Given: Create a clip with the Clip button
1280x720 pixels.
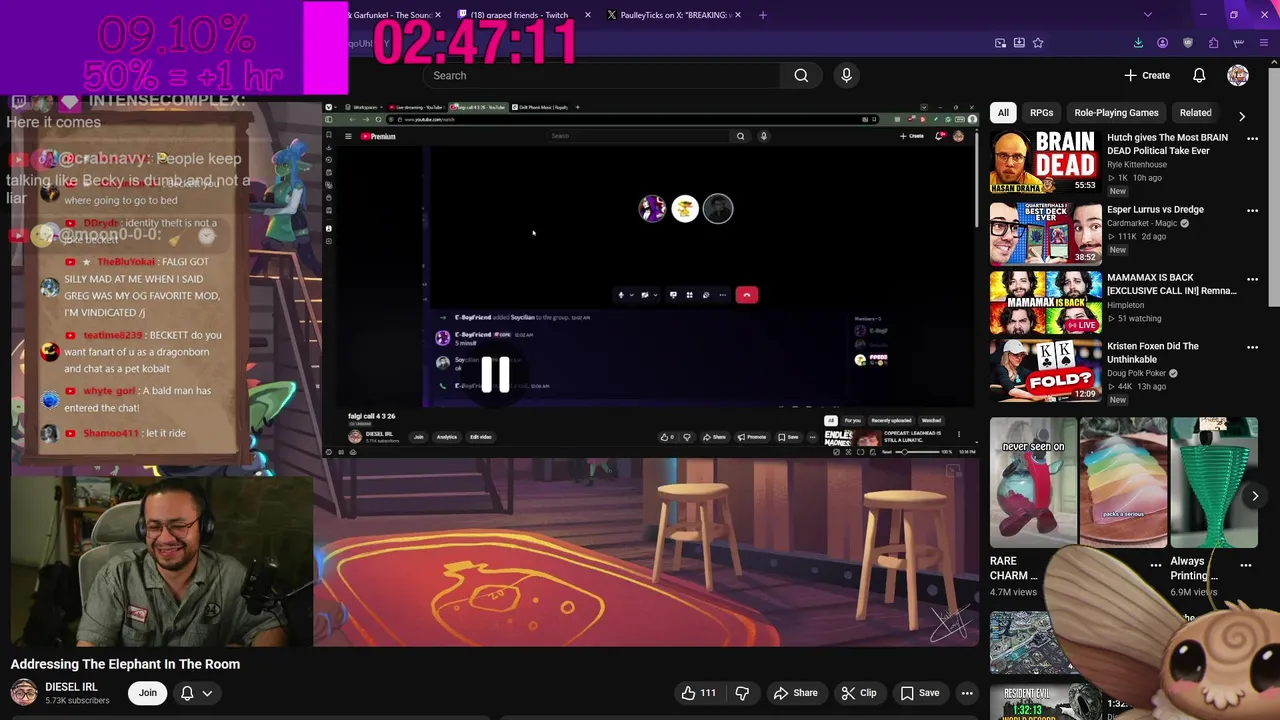Looking at the screenshot, I should [858, 693].
